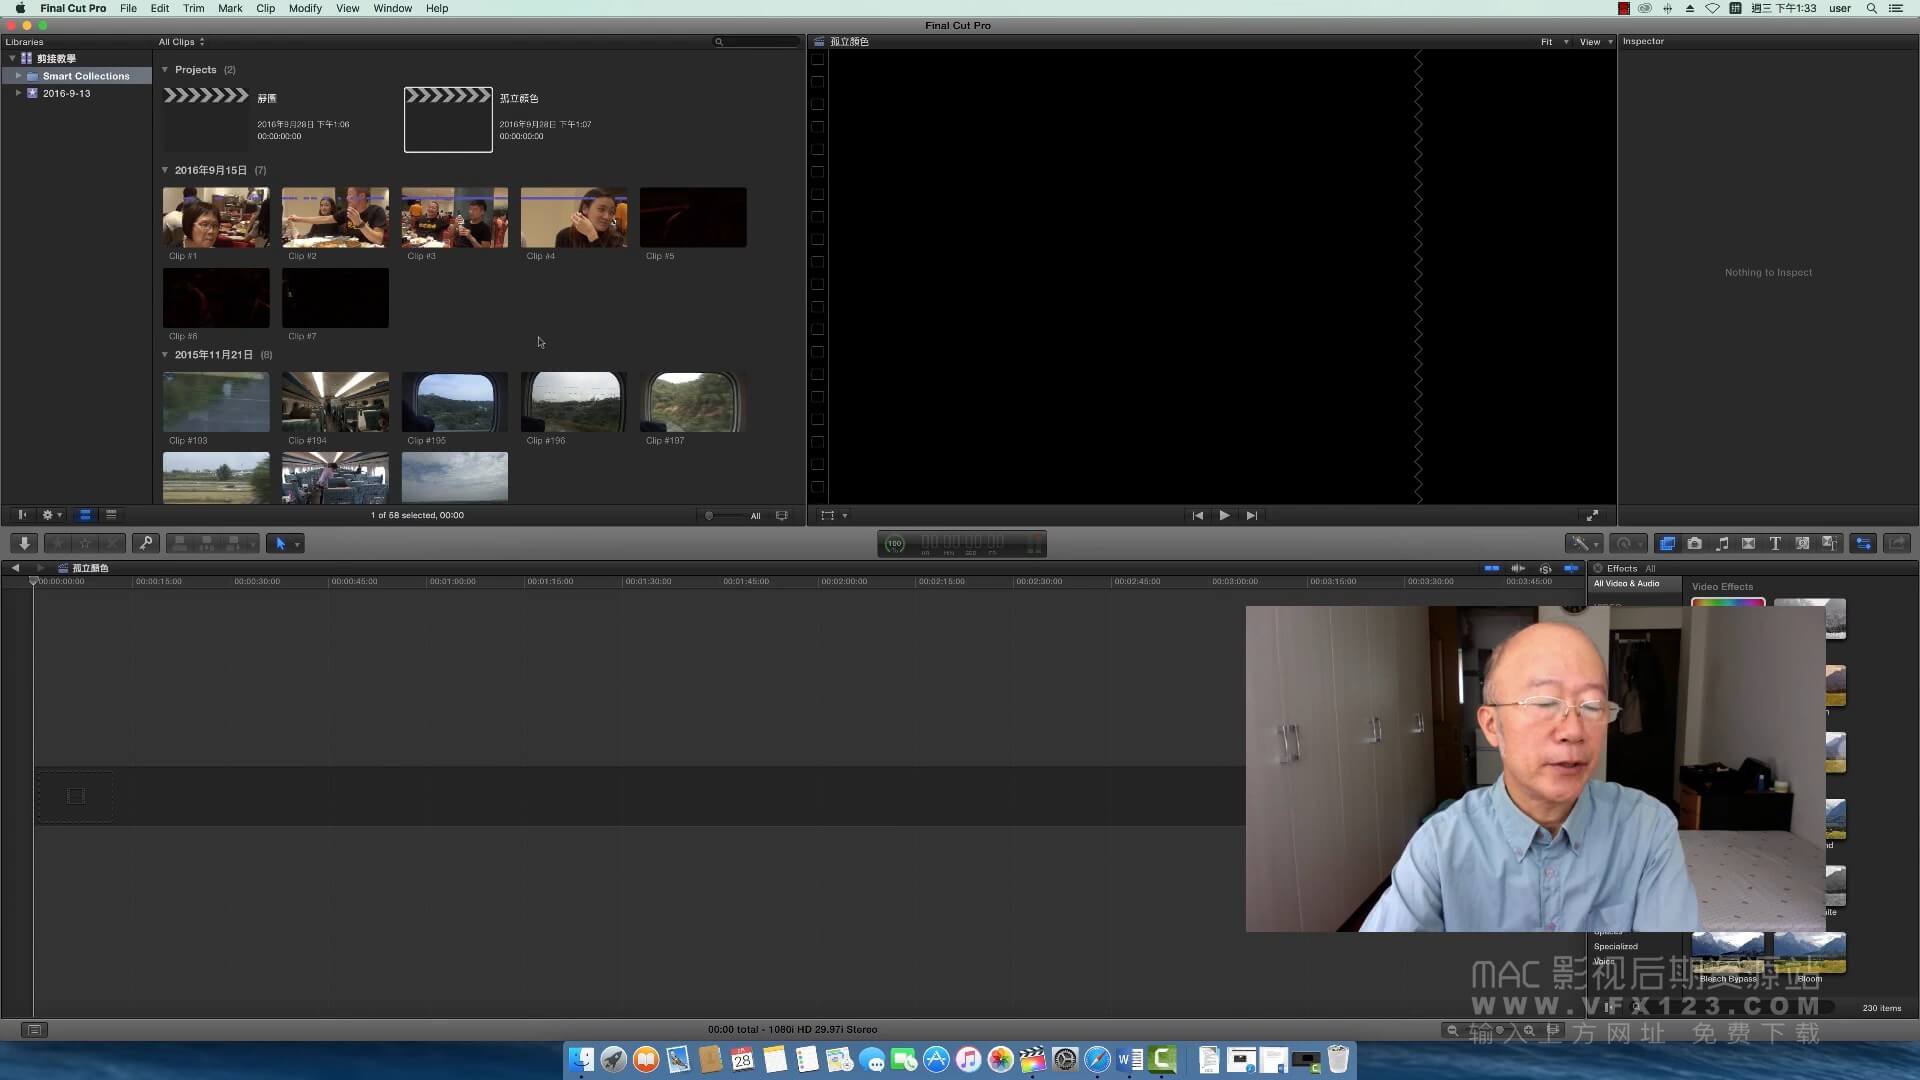Collapse the Projects section
The height and width of the screenshot is (1080, 1920).
[165, 70]
